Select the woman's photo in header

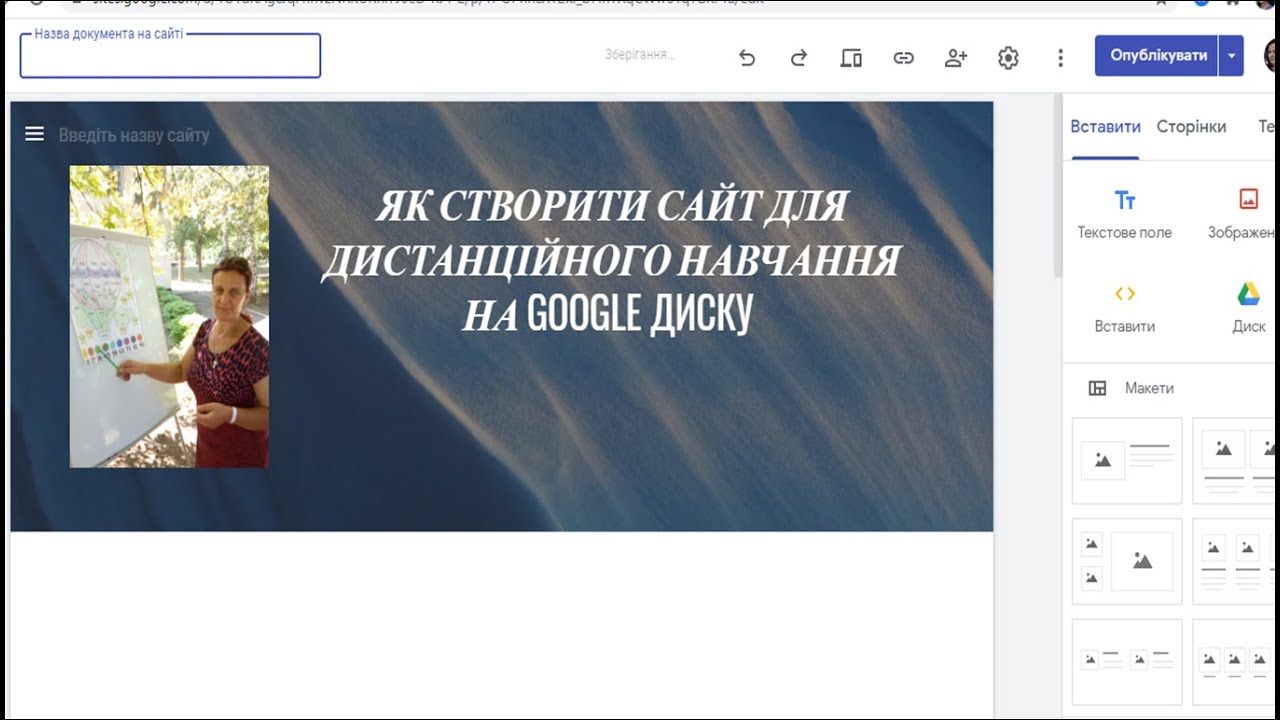pyautogui.click(x=169, y=317)
